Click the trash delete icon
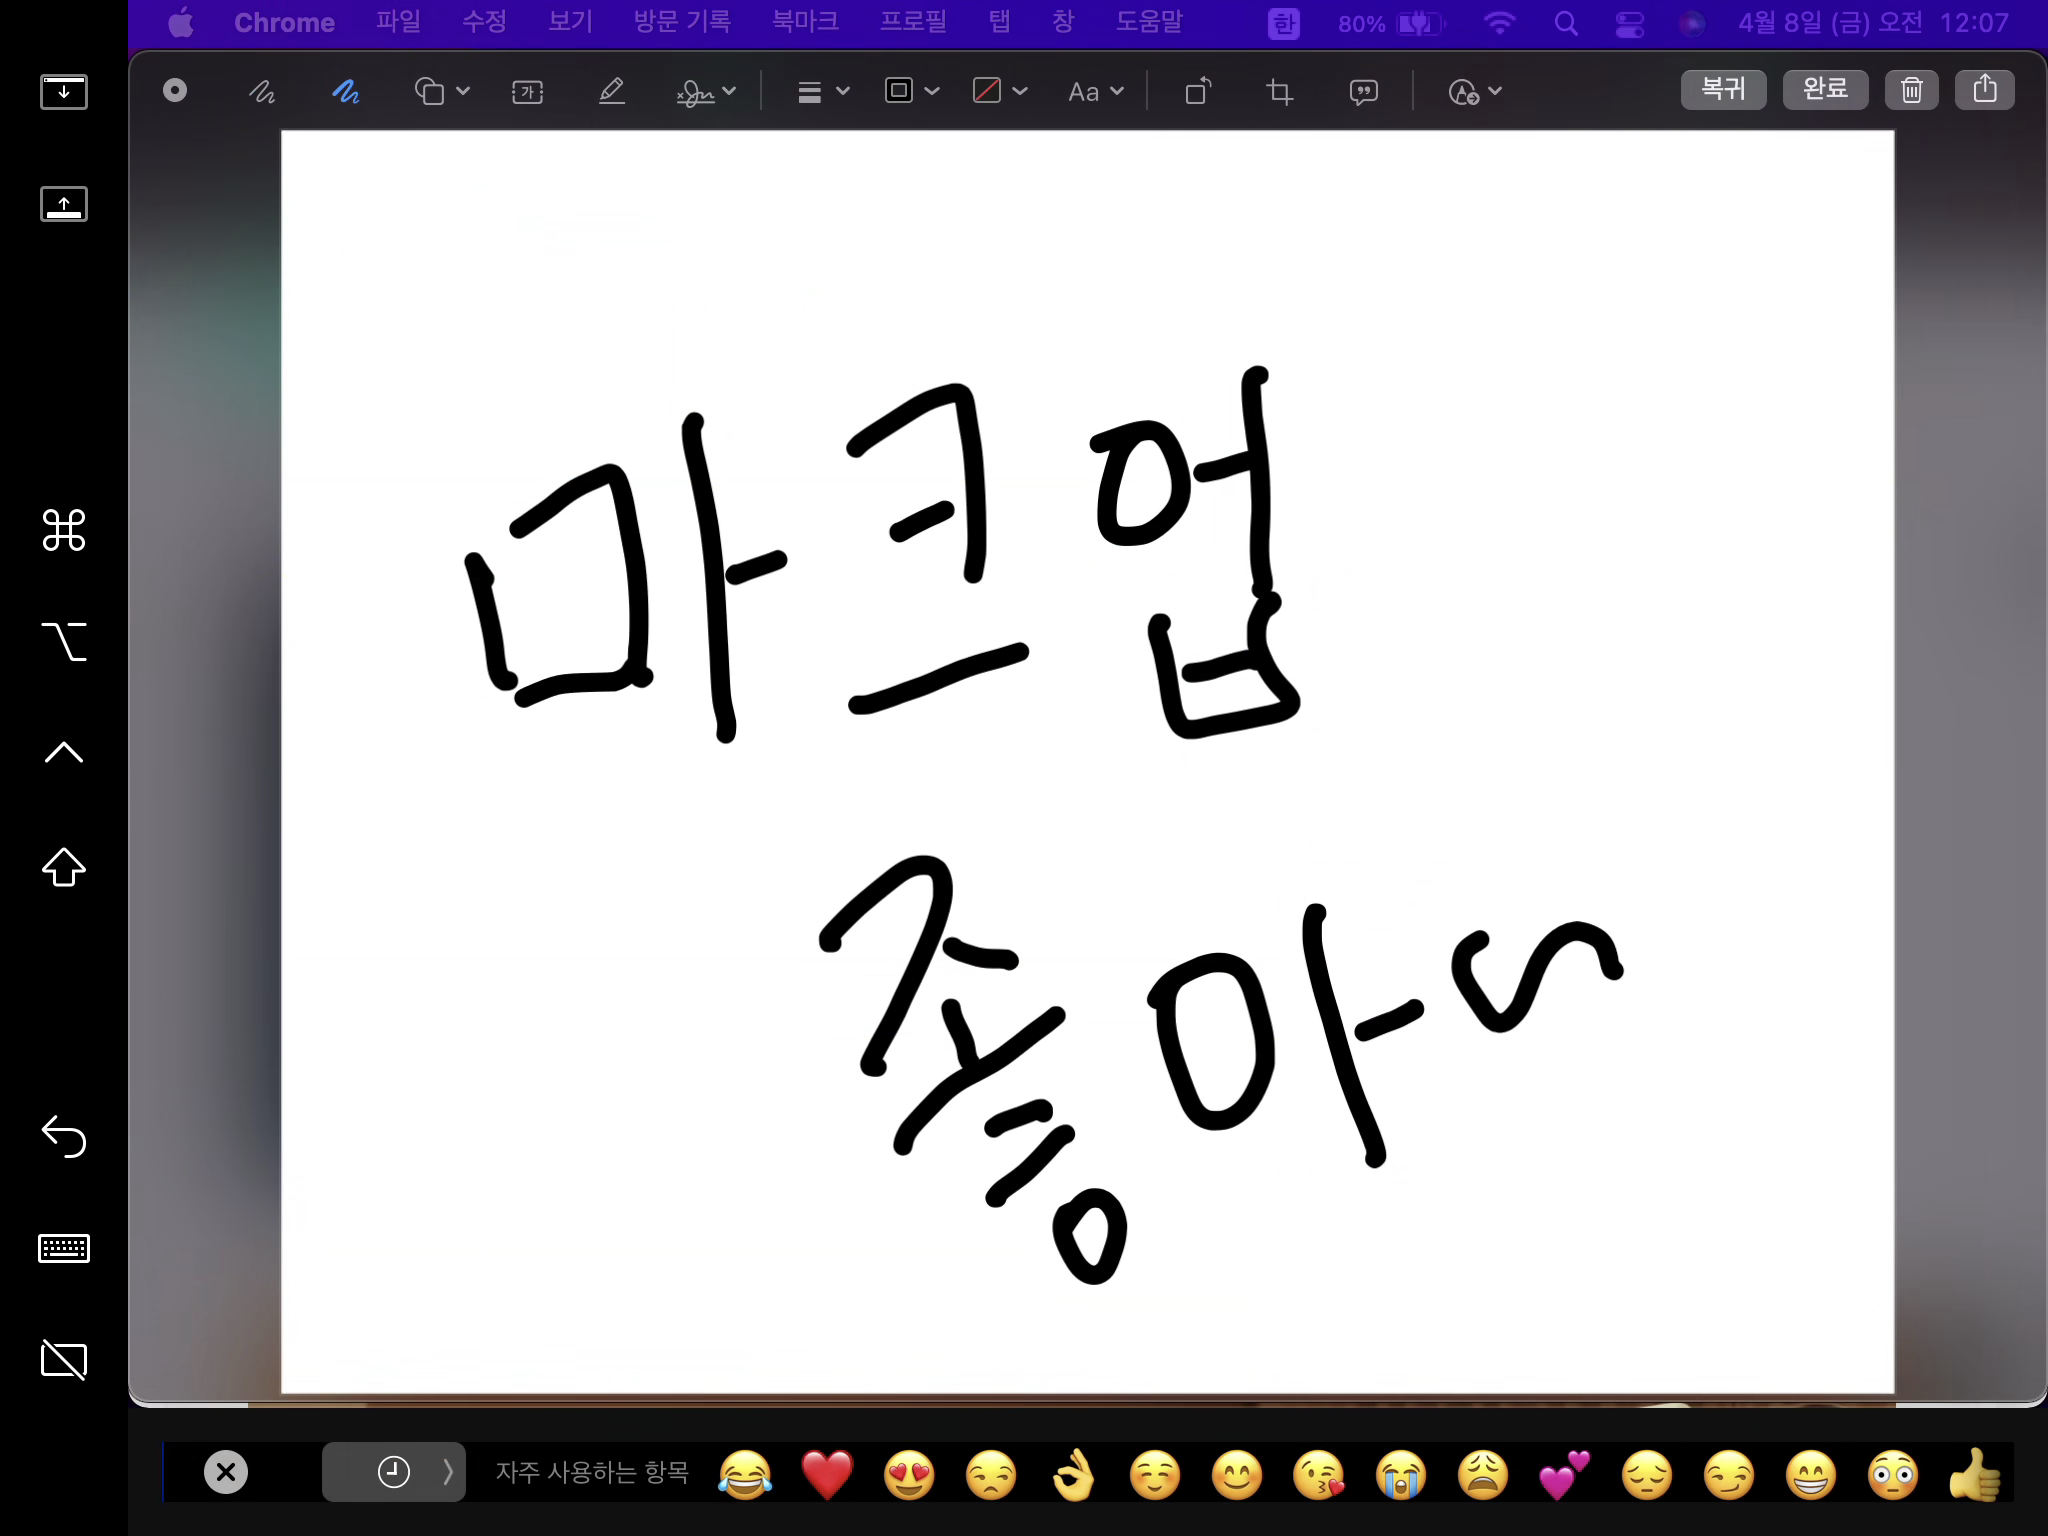 1911,90
